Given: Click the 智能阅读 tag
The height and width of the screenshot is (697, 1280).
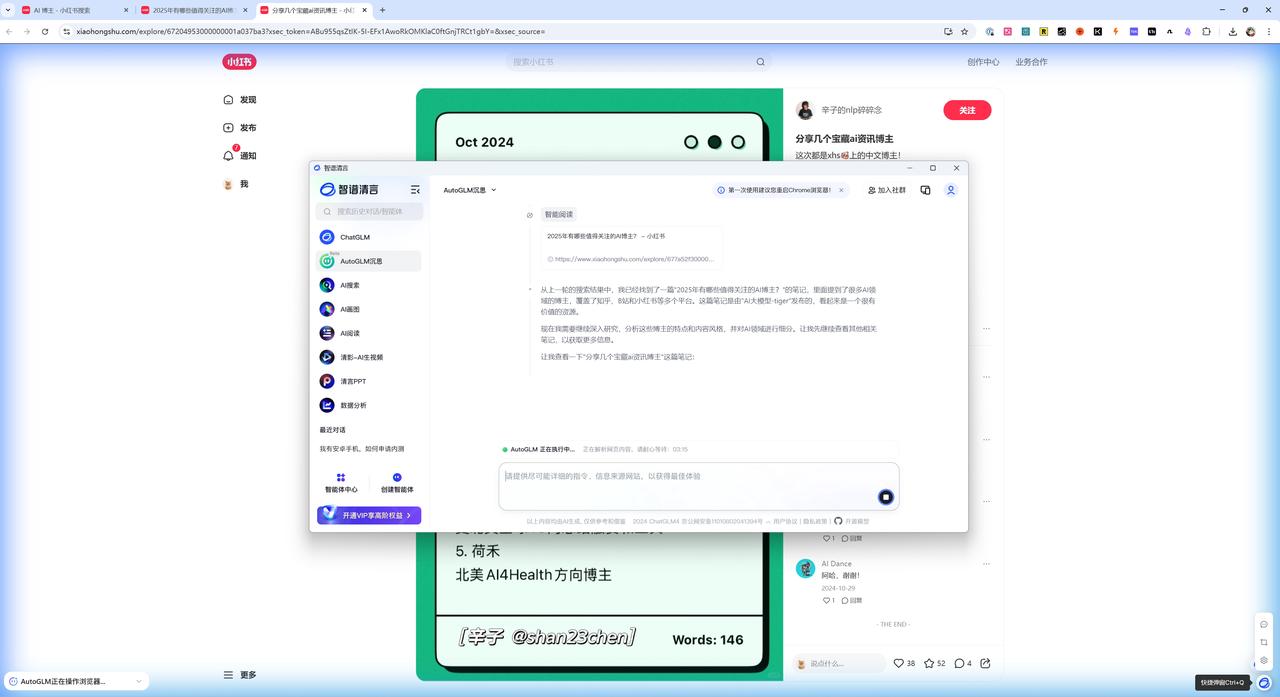Looking at the screenshot, I should tap(559, 214).
